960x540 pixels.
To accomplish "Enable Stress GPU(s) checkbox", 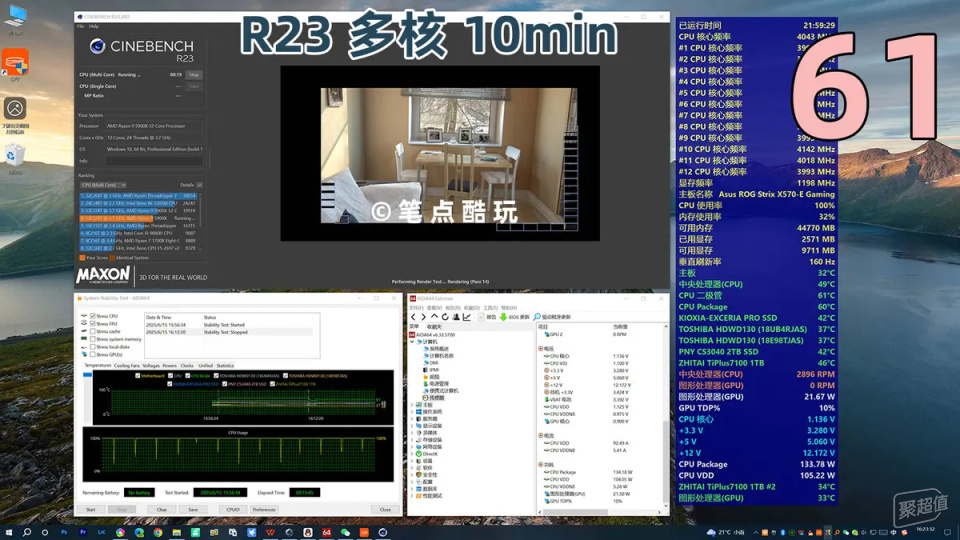I will click(x=92, y=354).
